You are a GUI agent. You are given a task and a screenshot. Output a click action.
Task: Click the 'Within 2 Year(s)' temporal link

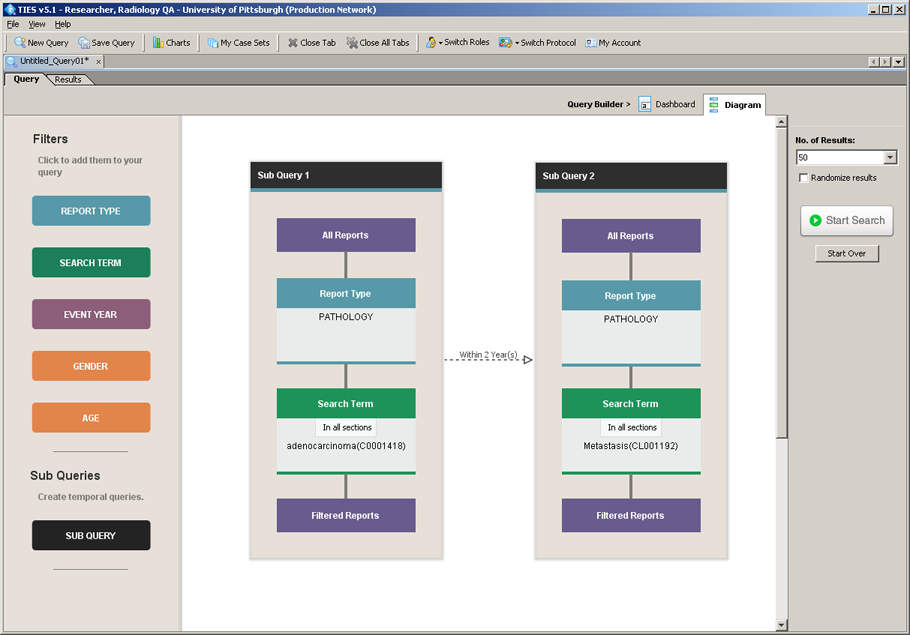pos(488,355)
